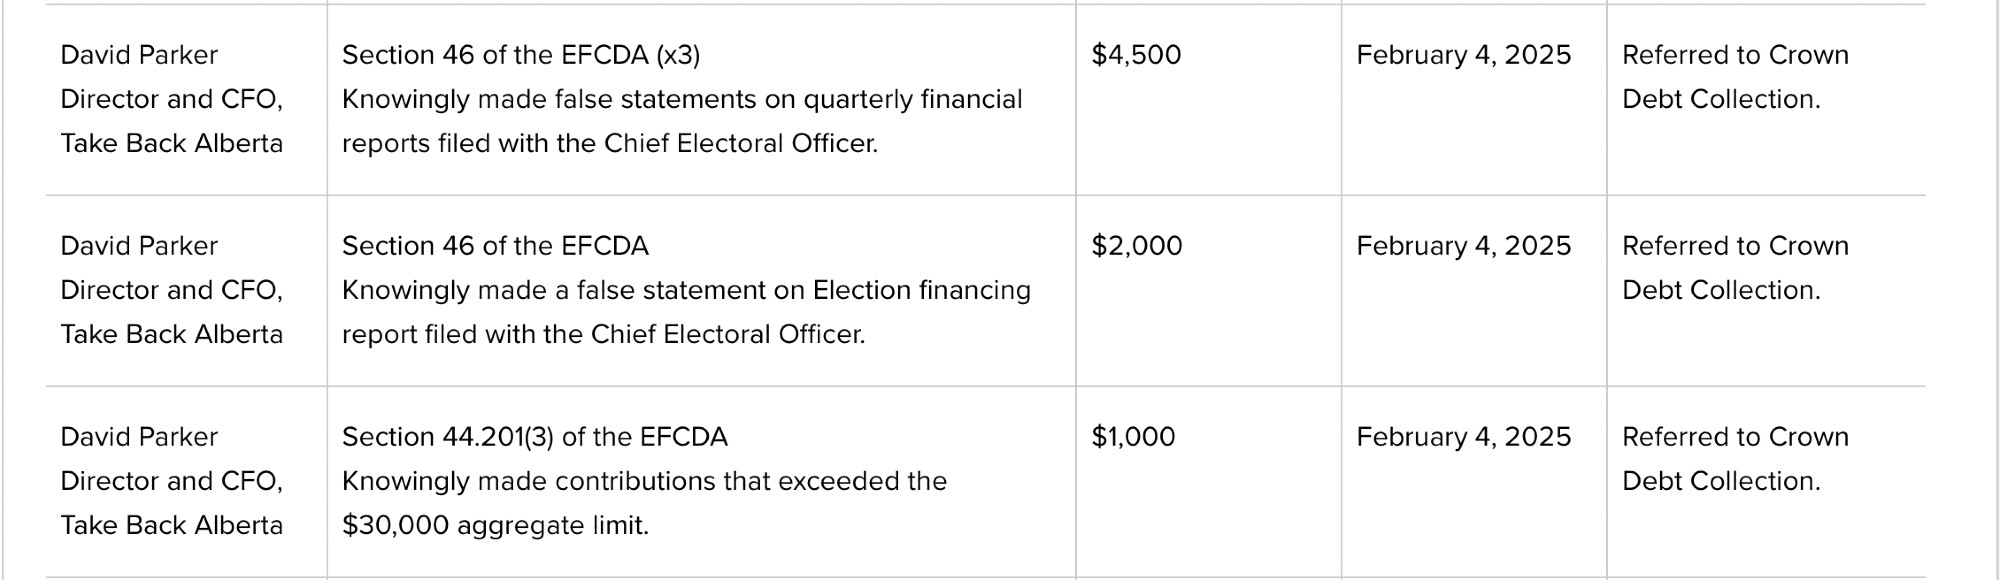Click 'Referred to Crown Debt Collection' in first row
The width and height of the screenshot is (2000, 580).
click(1735, 77)
